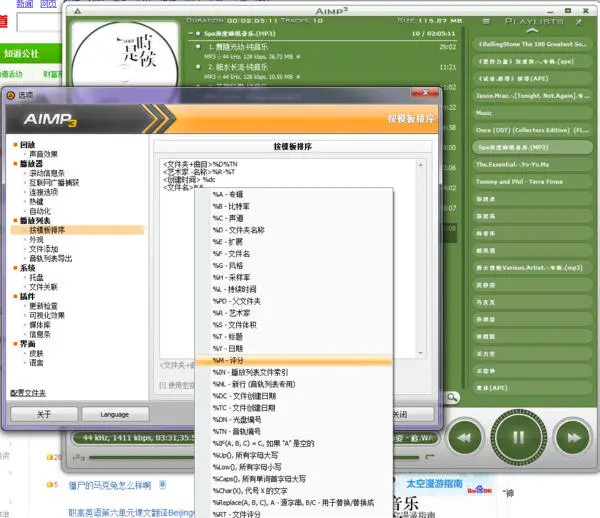Open 托盘 tray settings

36,277
